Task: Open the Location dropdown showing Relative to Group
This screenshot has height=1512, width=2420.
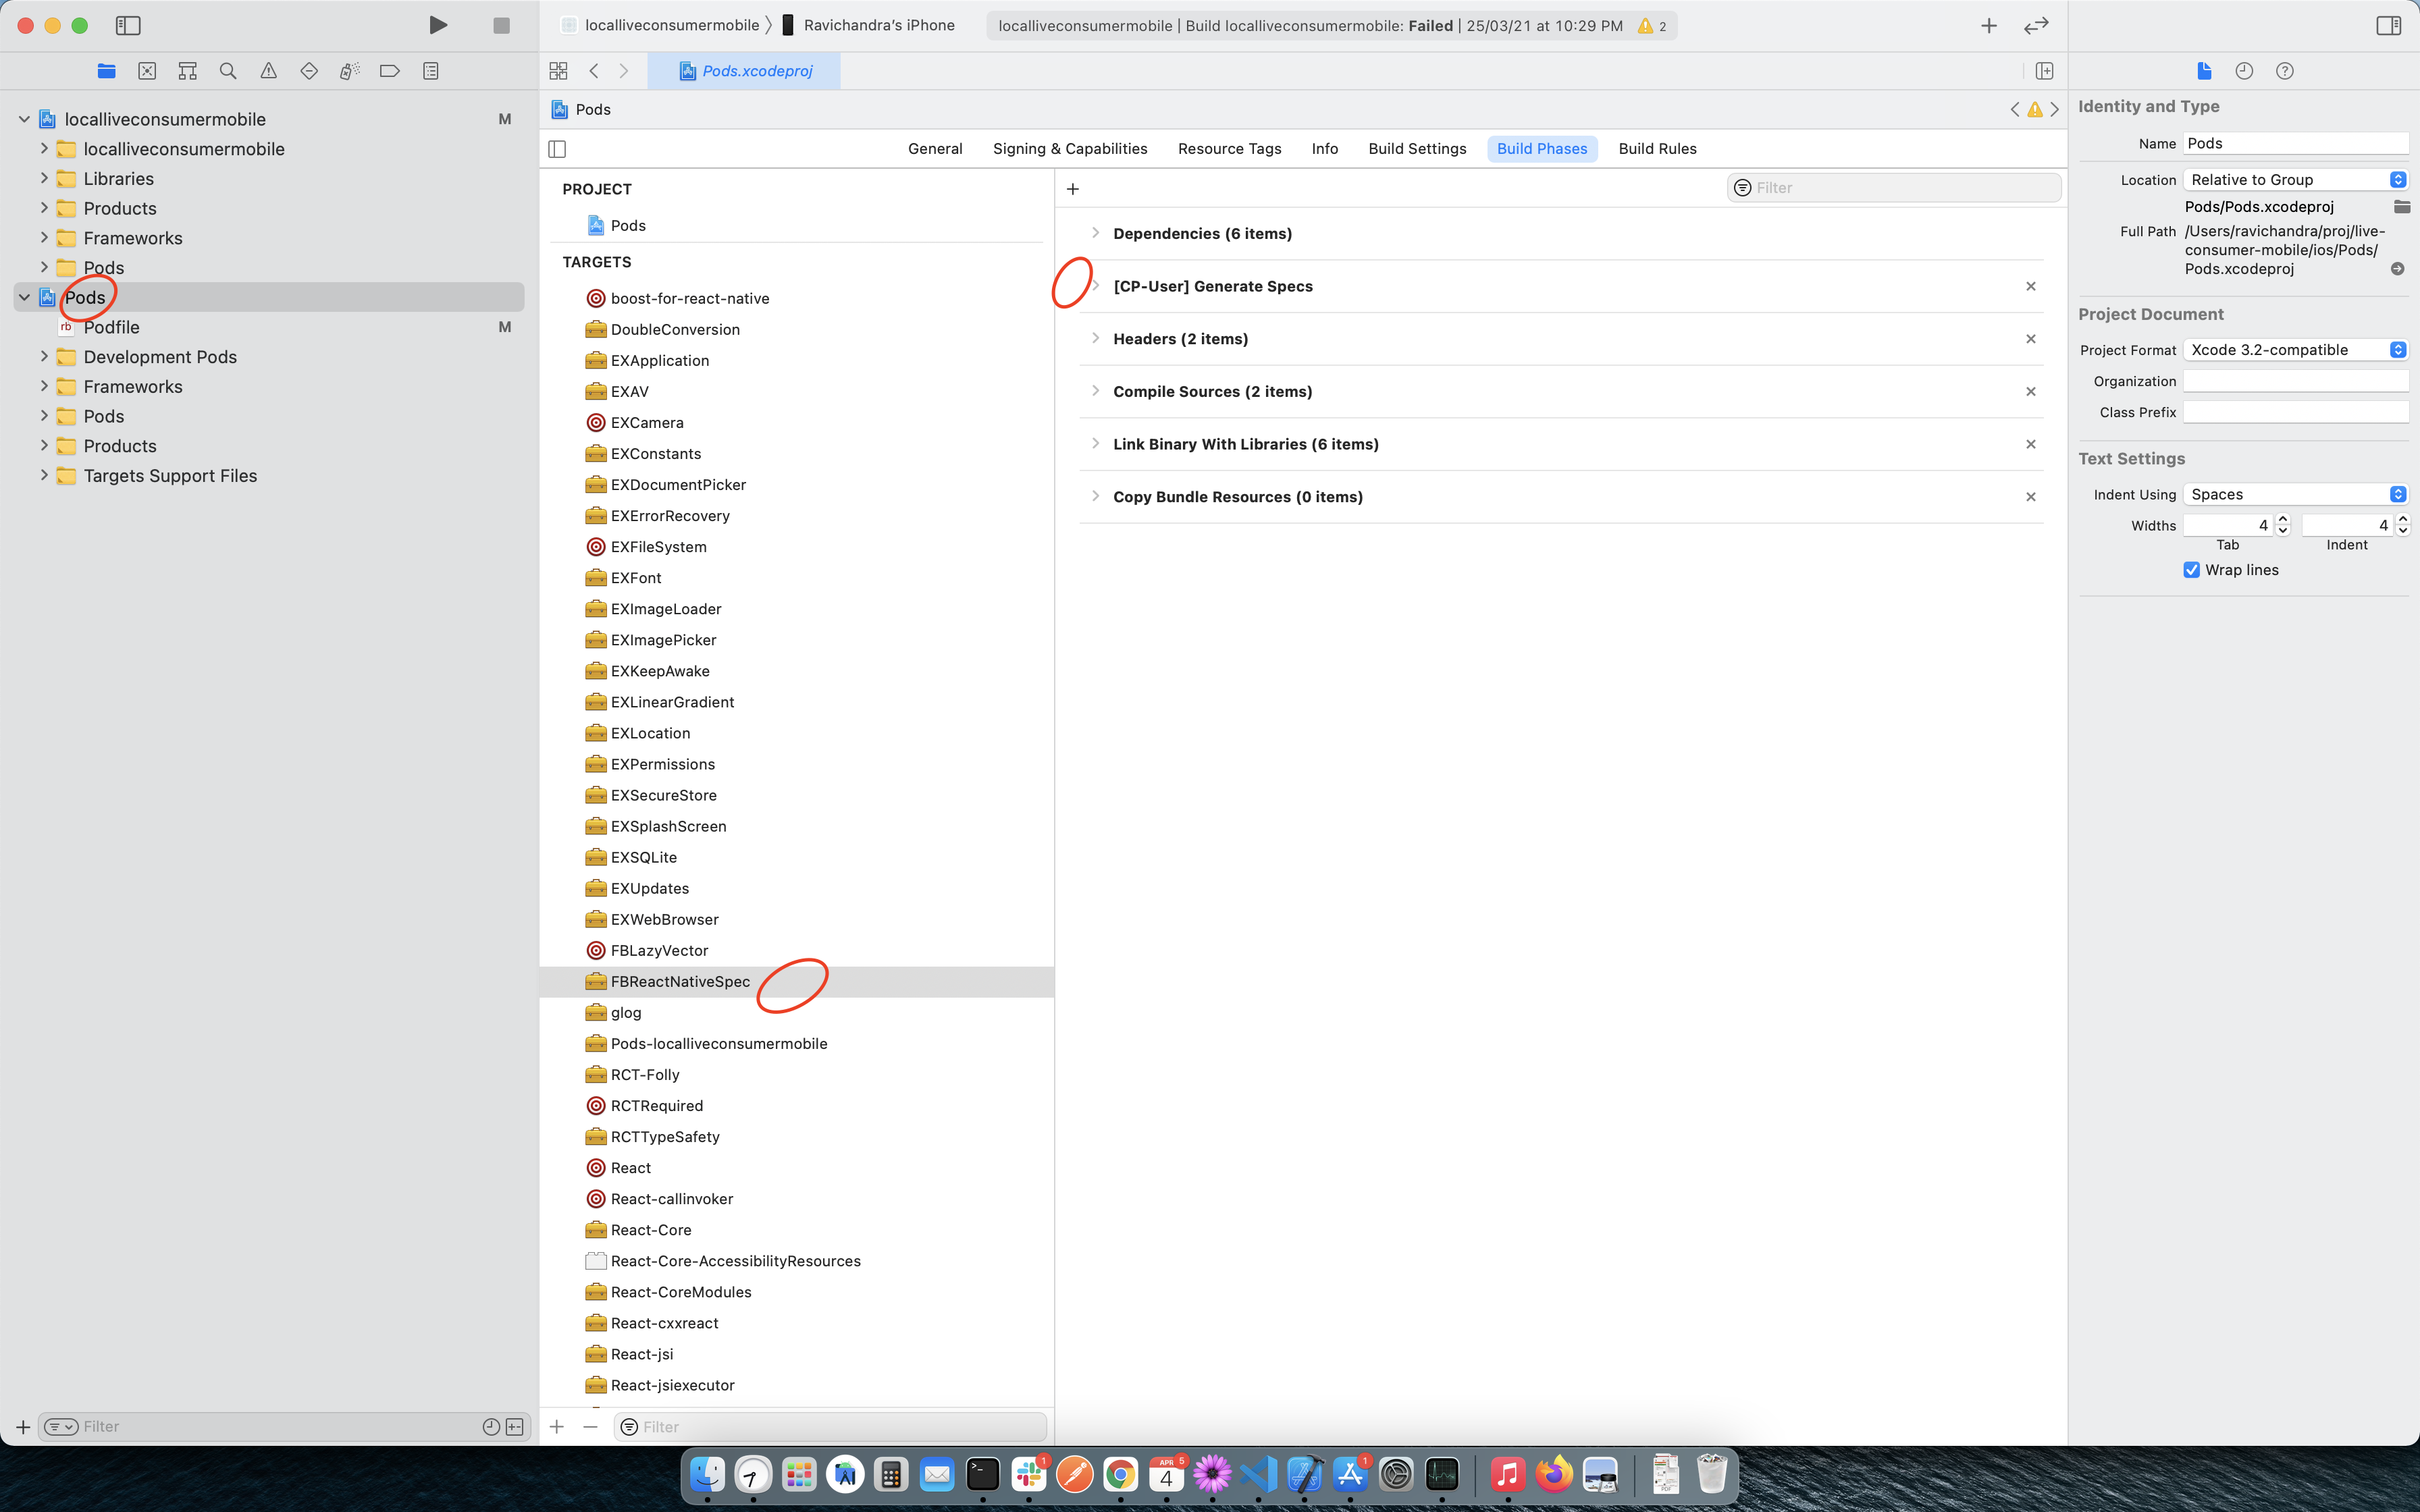Action: point(2295,179)
